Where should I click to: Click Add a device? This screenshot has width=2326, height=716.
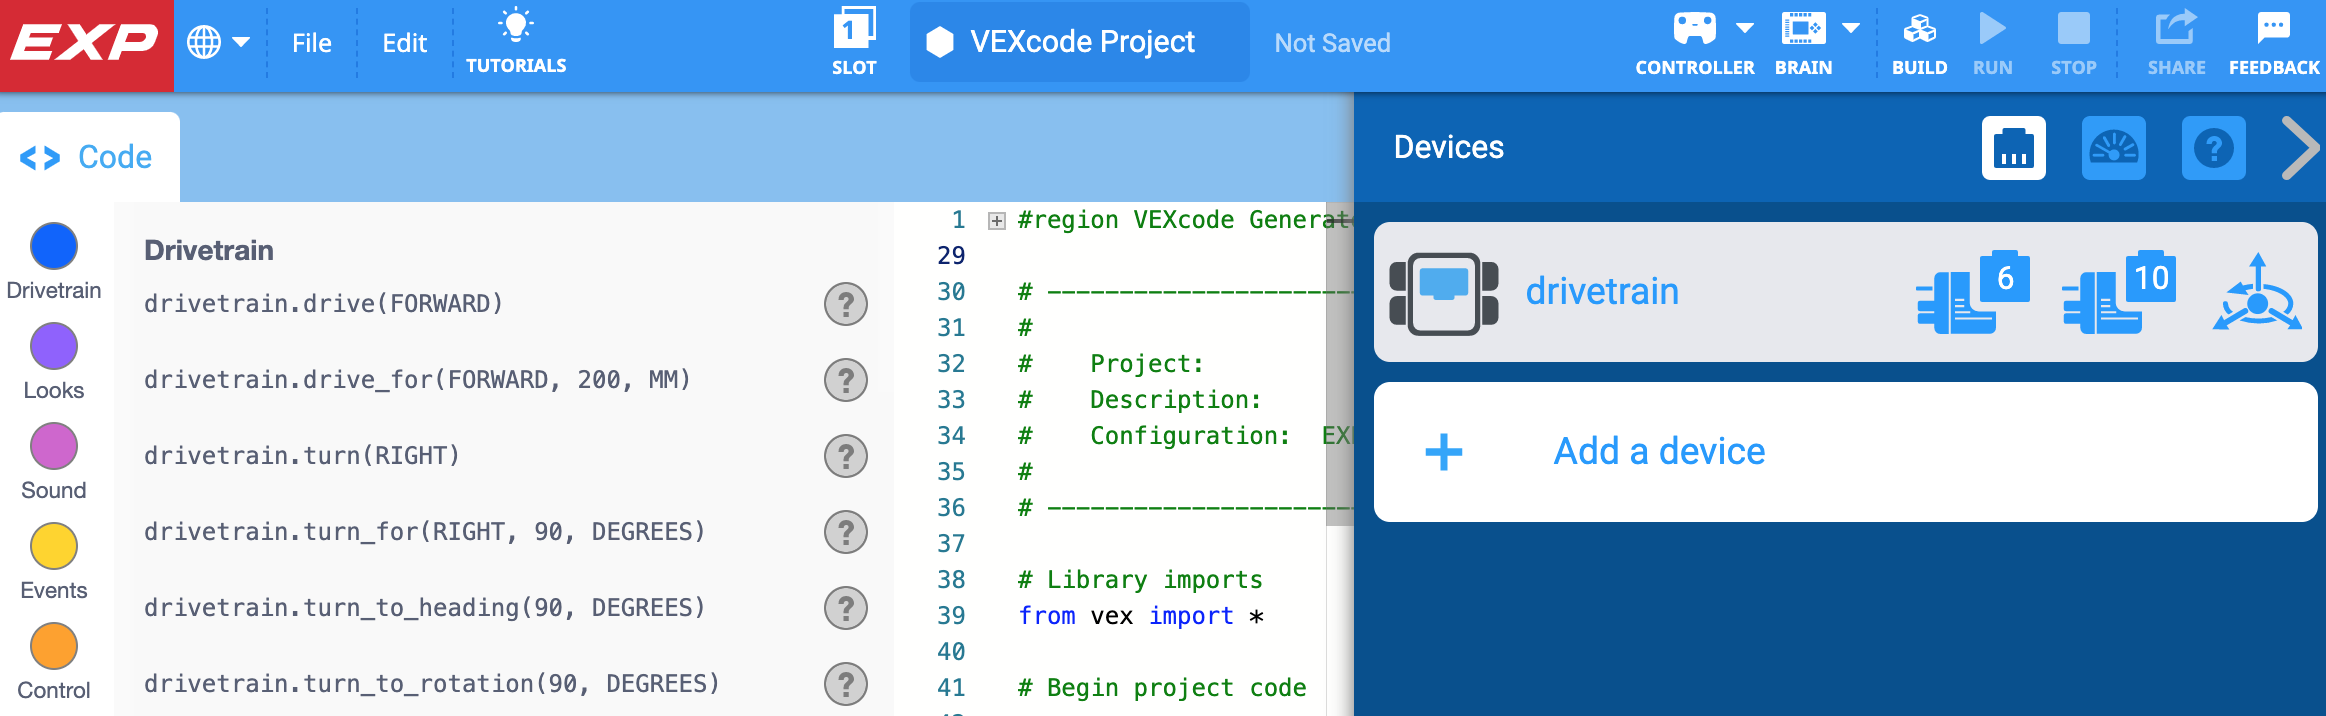tap(1658, 451)
